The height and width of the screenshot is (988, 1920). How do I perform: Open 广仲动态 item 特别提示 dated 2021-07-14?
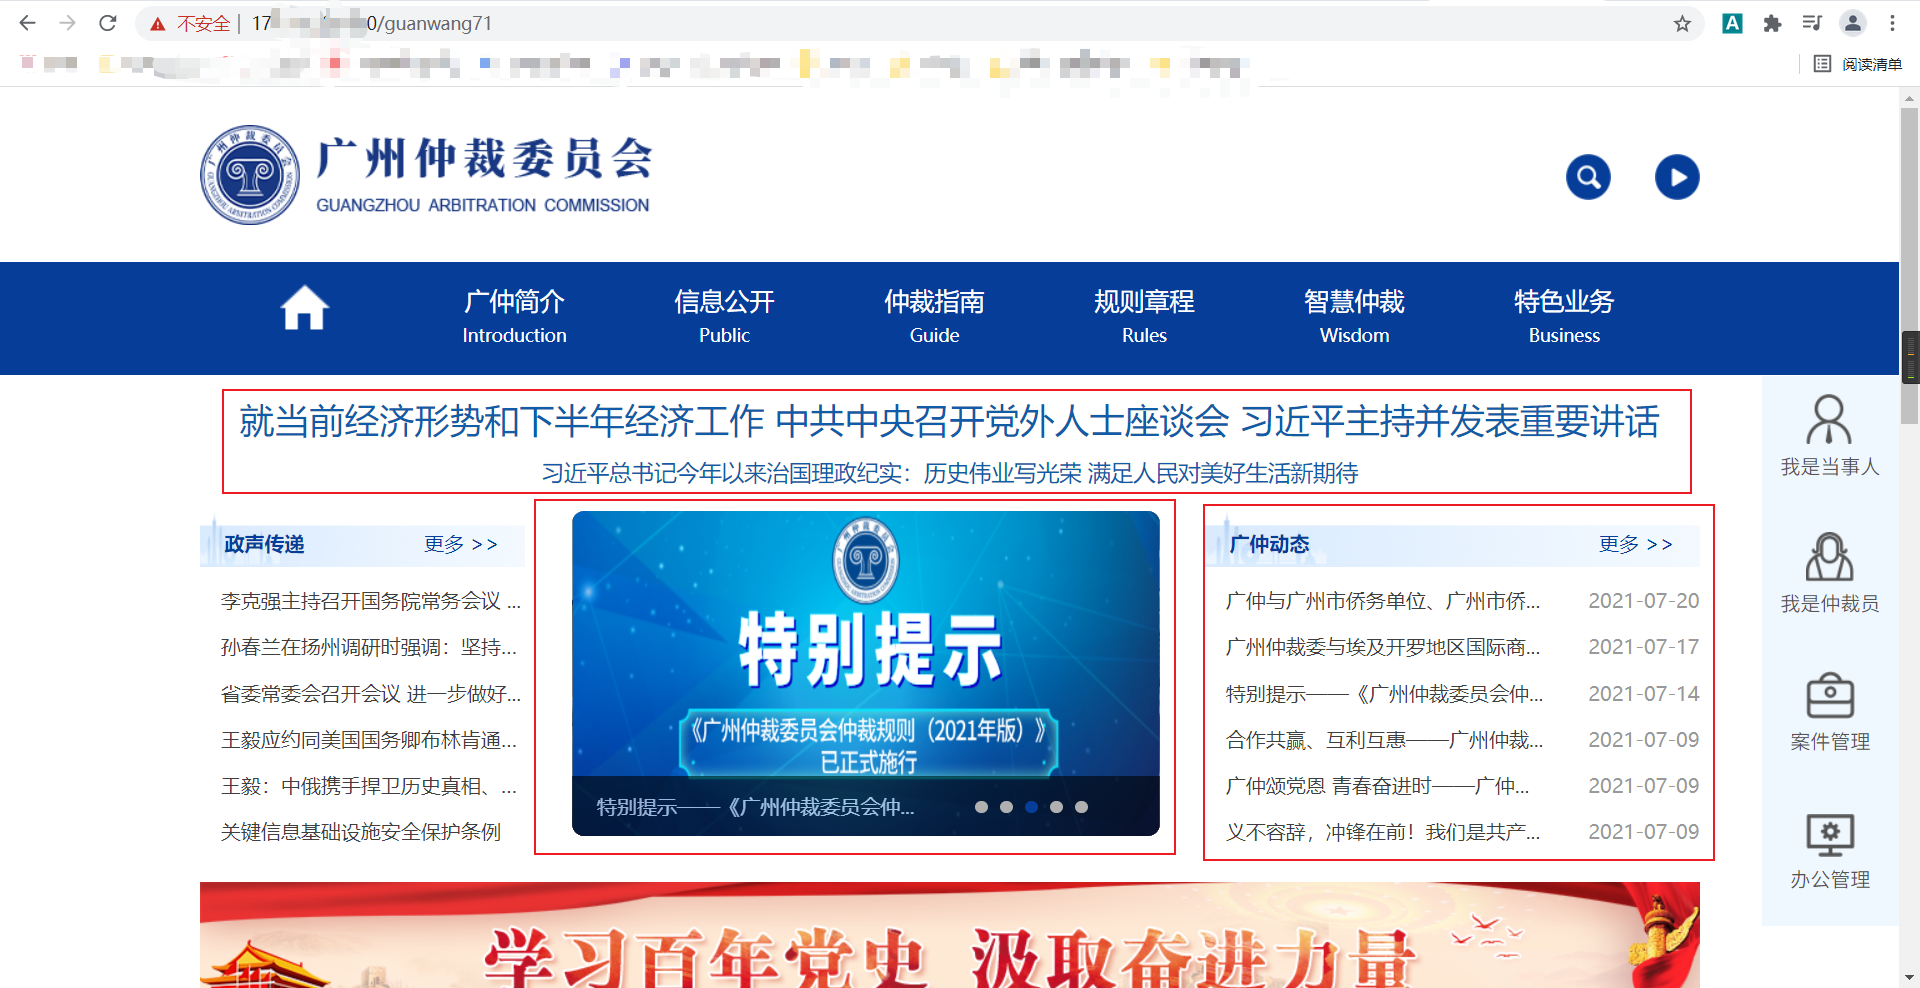1385,694
